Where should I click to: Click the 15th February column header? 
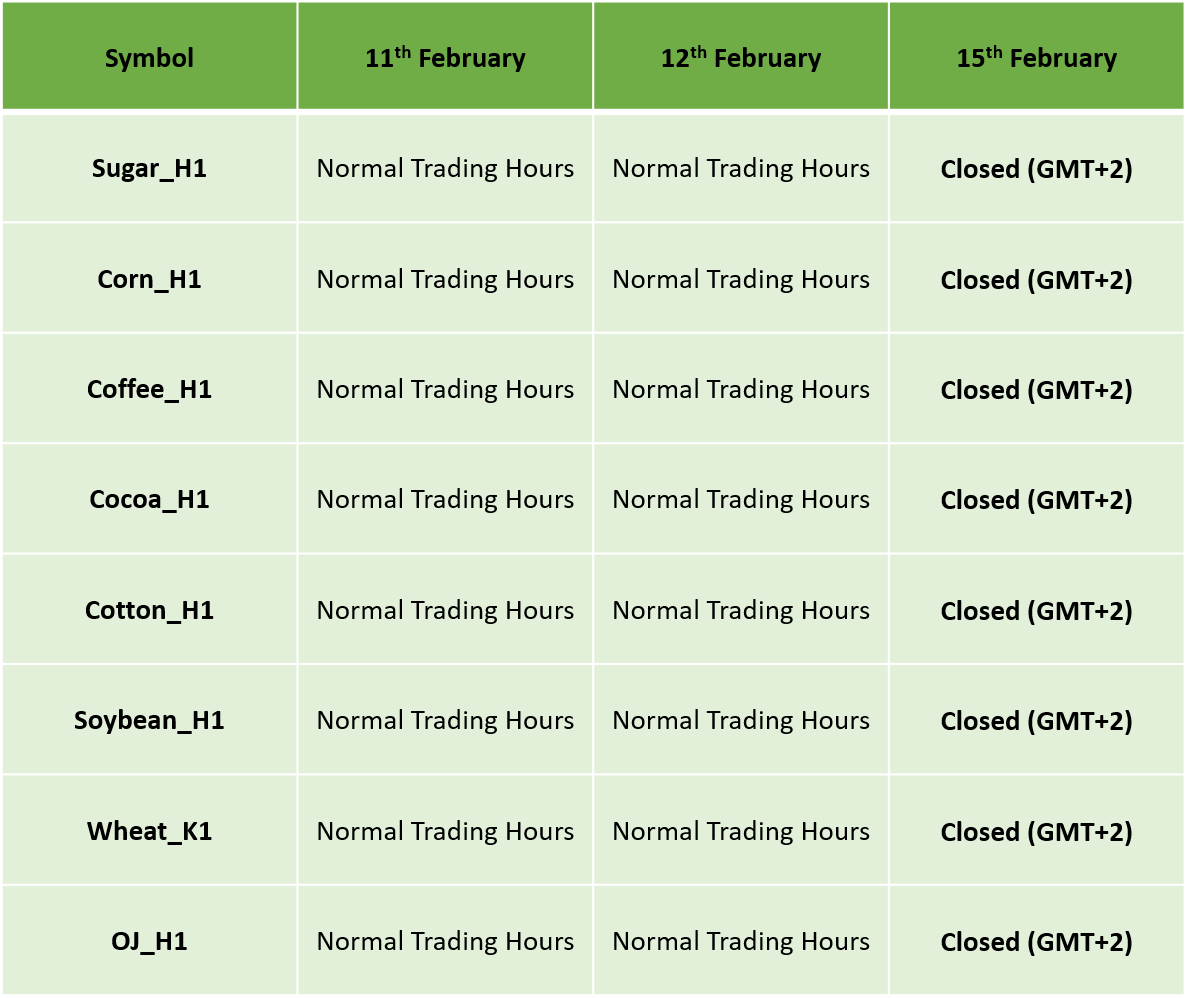pos(1037,56)
